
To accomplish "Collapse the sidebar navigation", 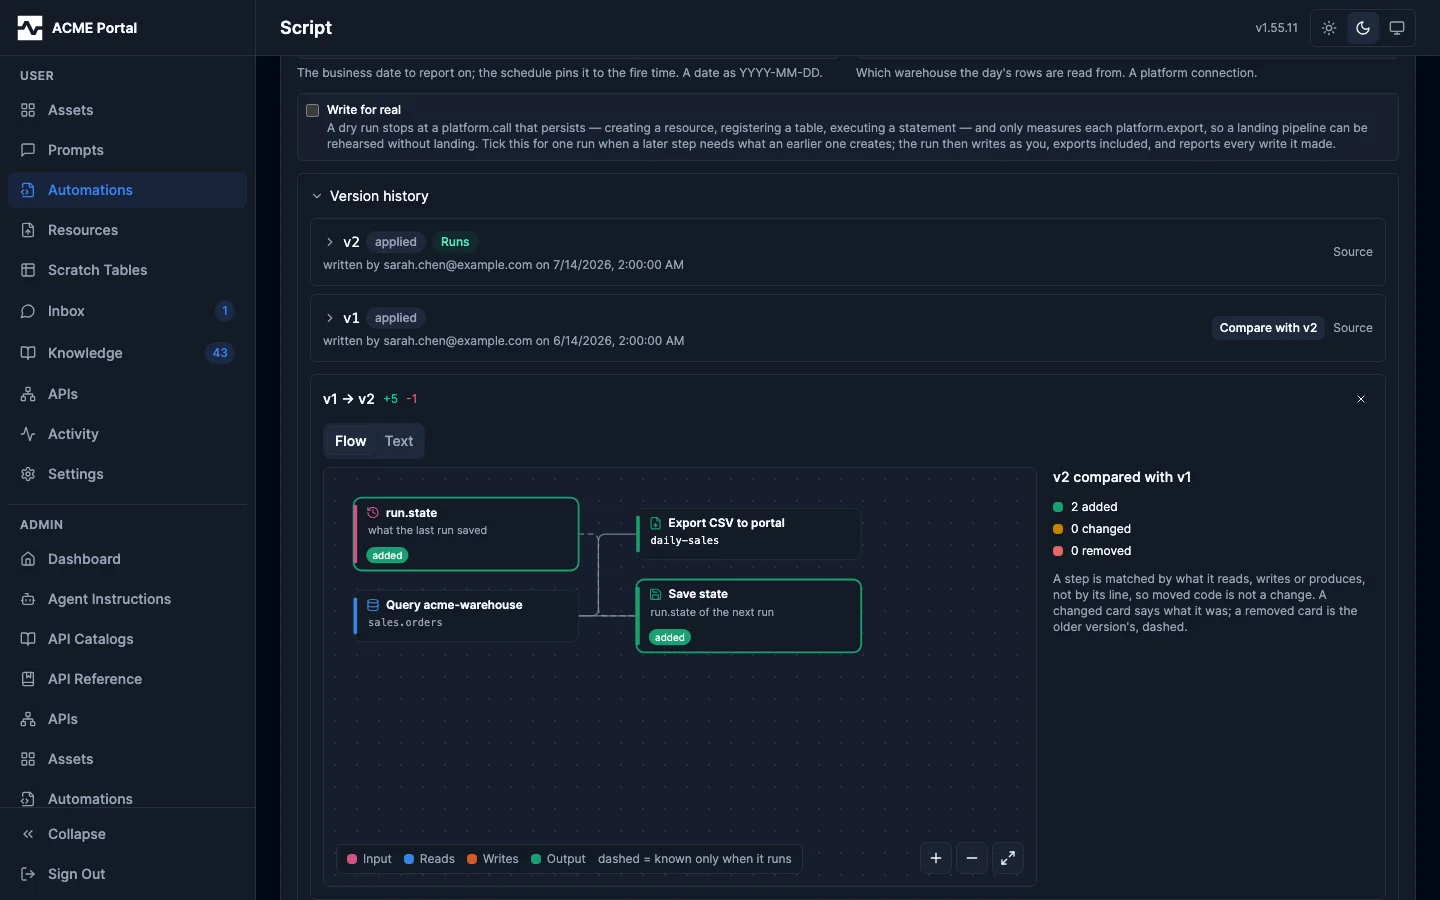I will tap(128, 834).
